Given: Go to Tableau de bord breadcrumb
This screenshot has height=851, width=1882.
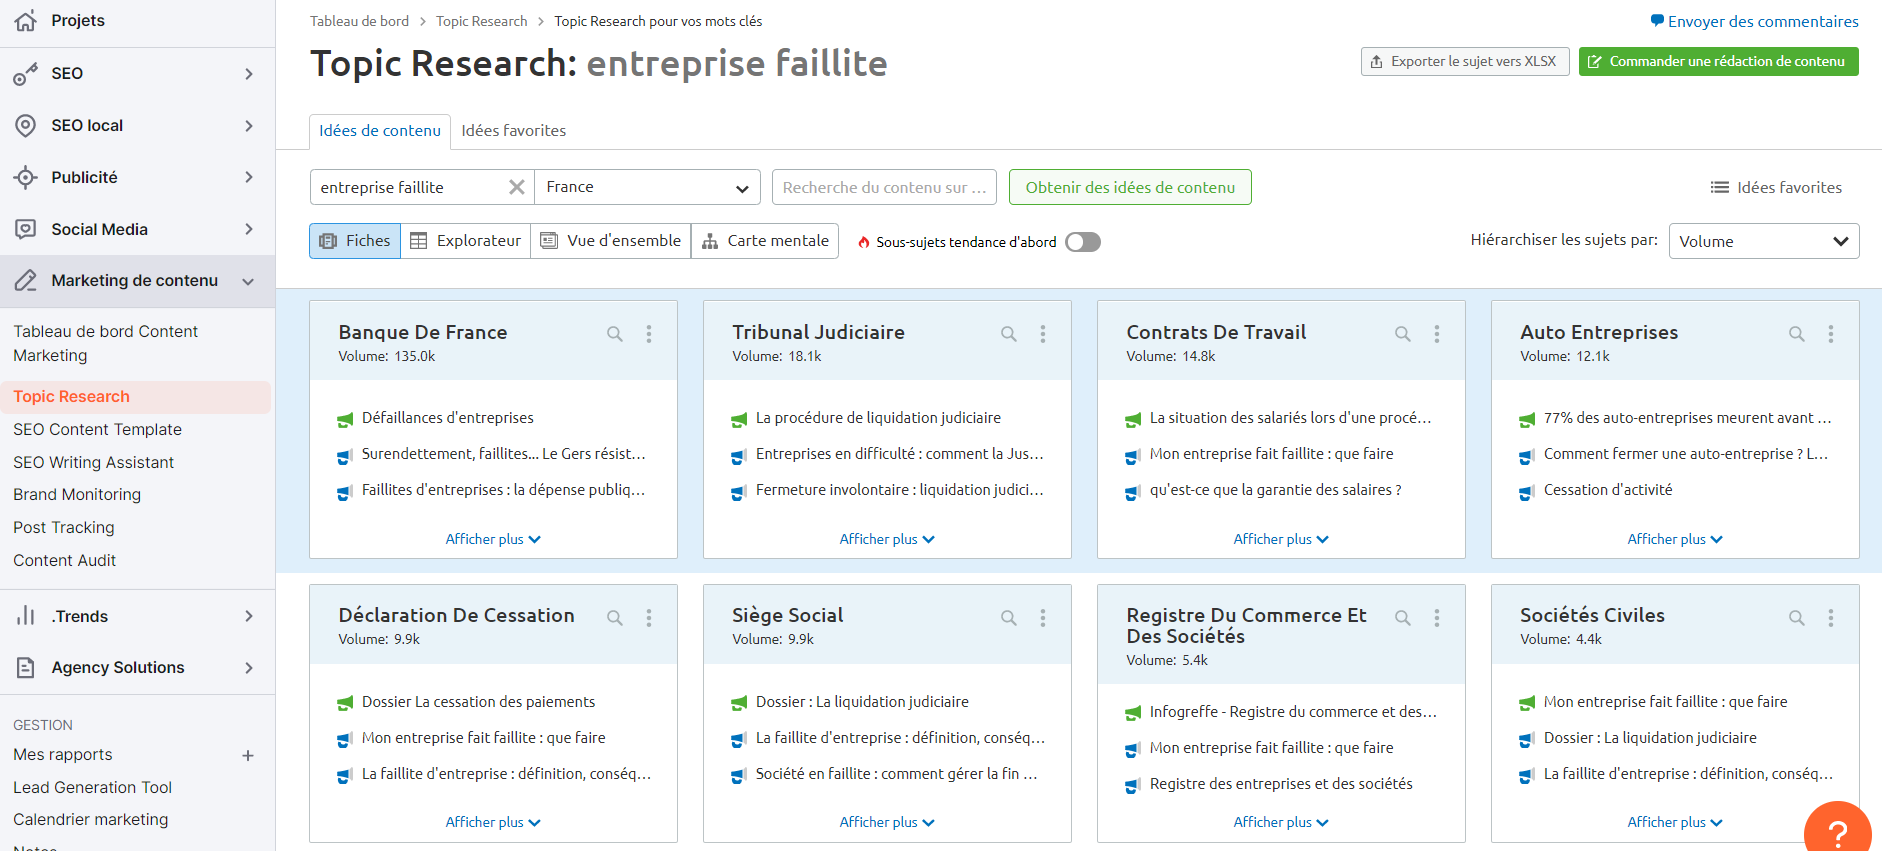Looking at the screenshot, I should 359,21.
